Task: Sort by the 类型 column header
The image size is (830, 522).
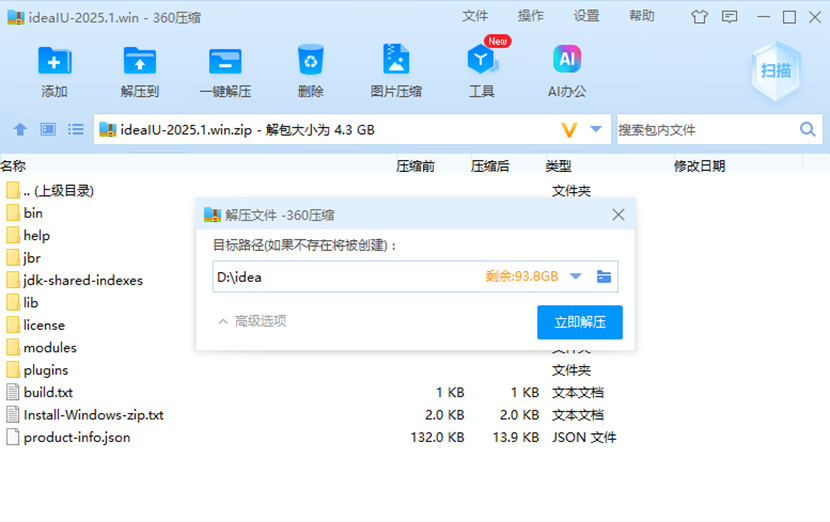Action: pos(558,166)
